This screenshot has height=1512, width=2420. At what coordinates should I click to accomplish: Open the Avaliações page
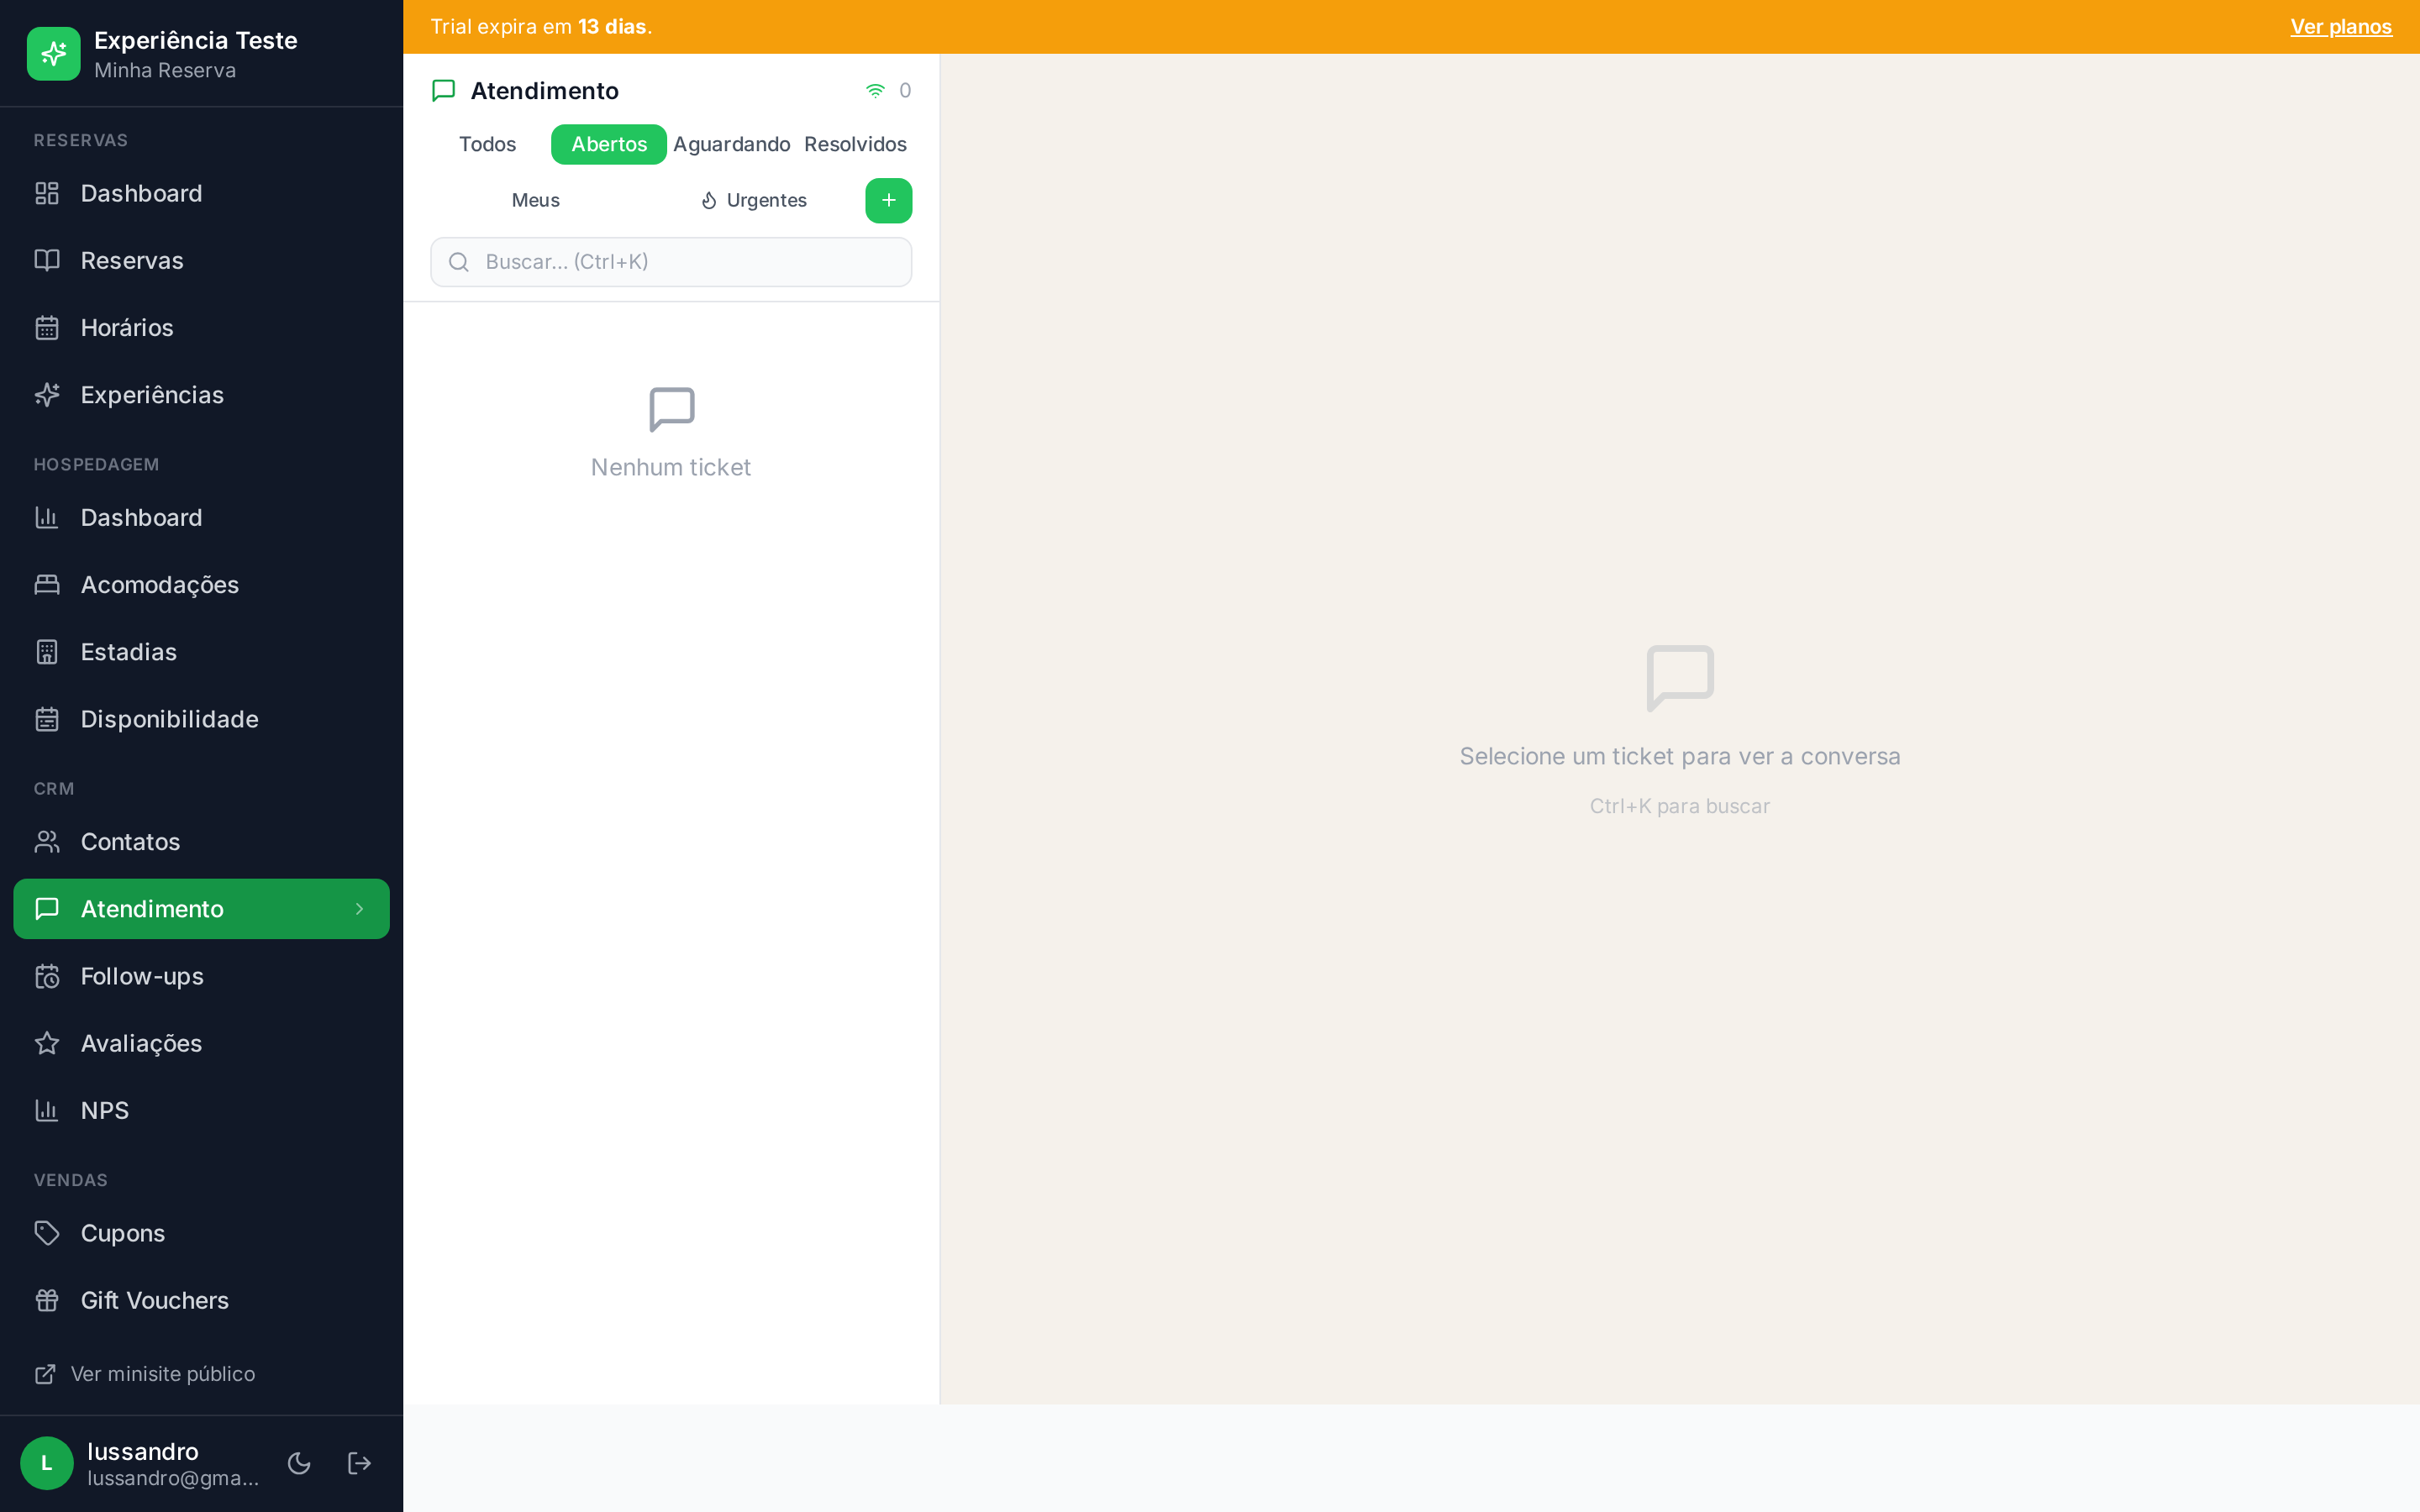(x=201, y=1042)
